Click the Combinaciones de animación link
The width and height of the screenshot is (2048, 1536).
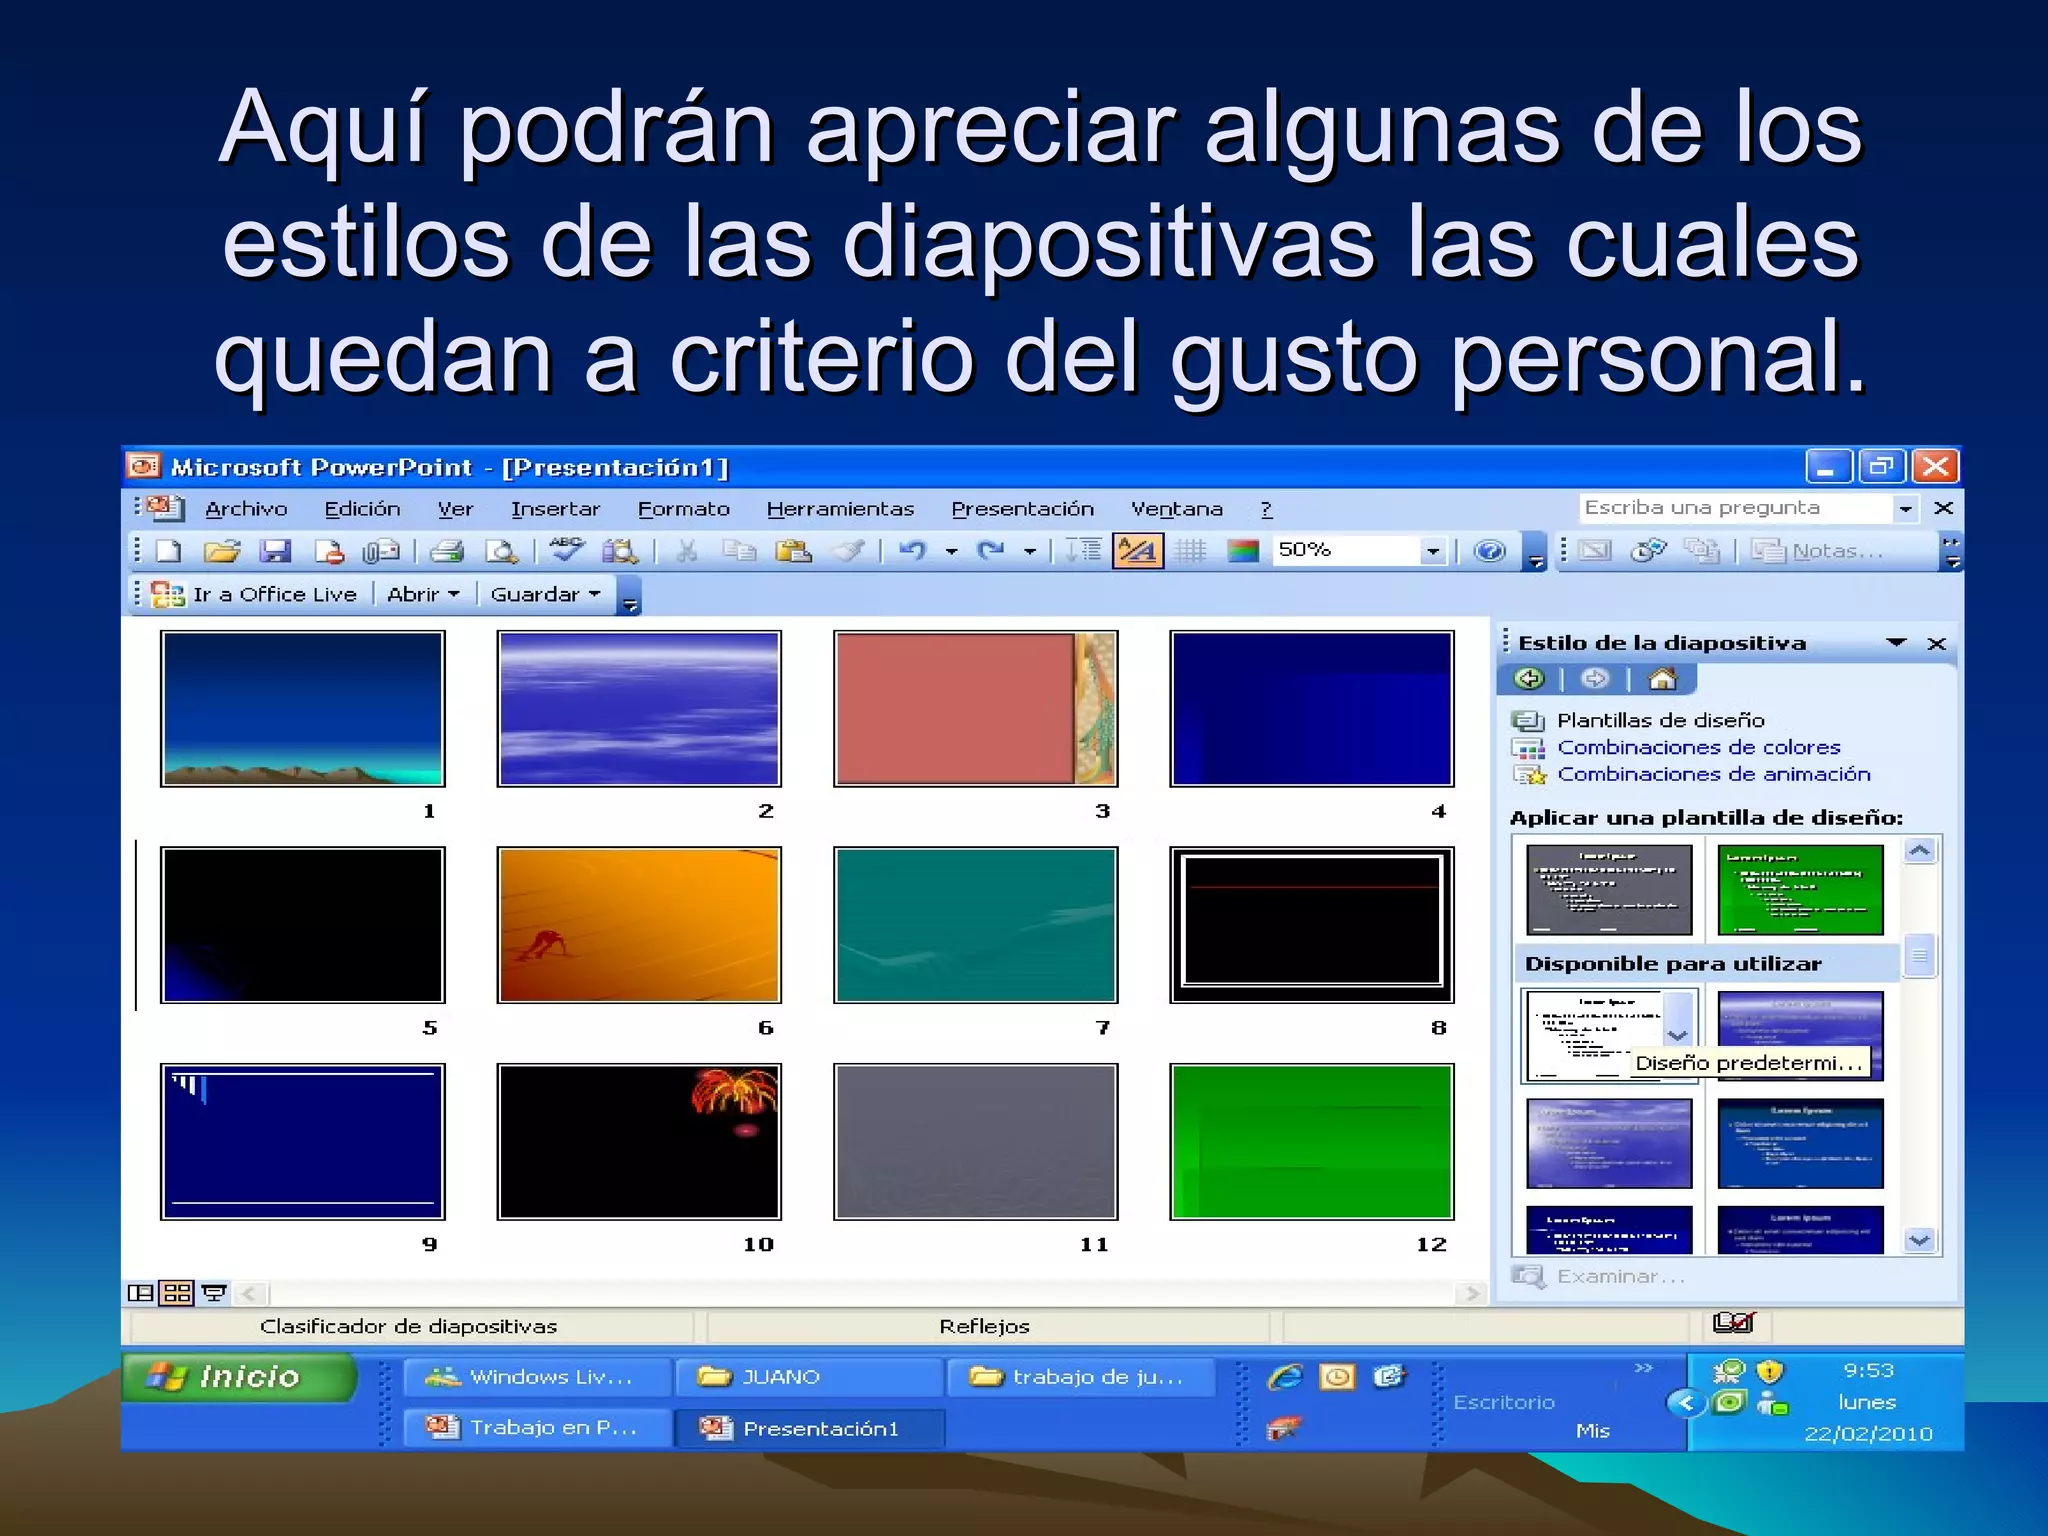pyautogui.click(x=1713, y=774)
